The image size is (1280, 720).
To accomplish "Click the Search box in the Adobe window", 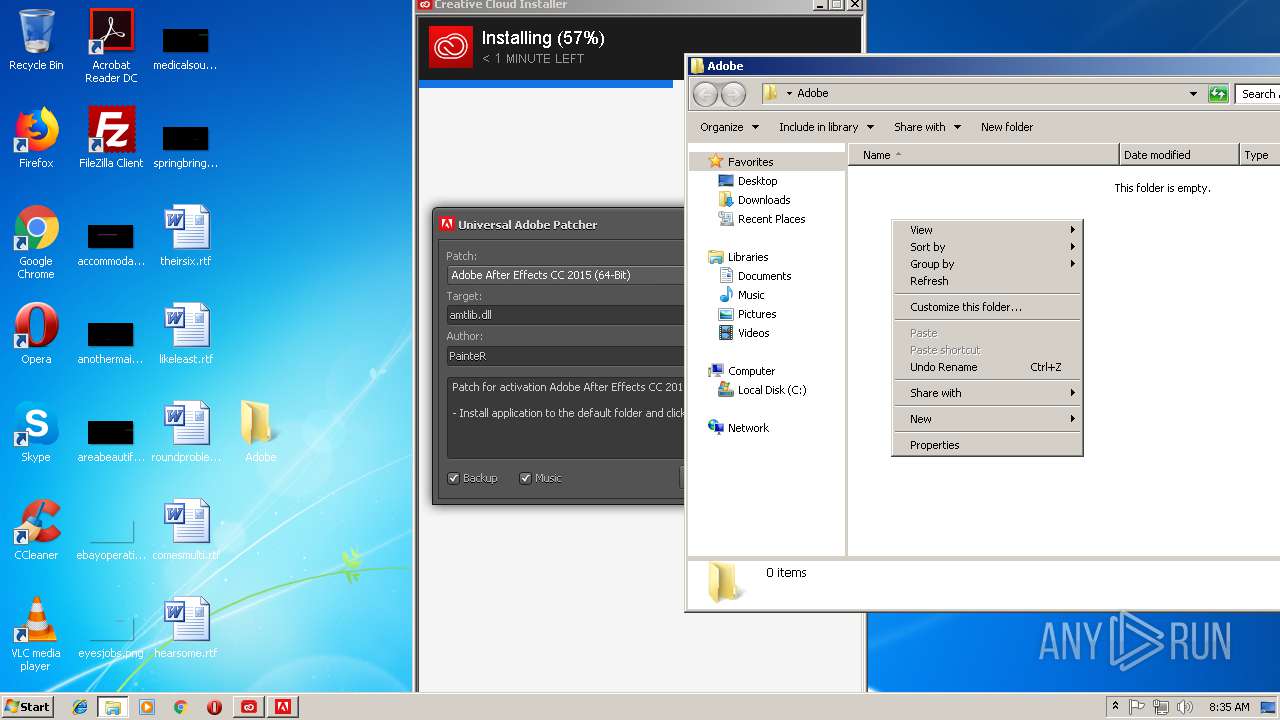I will (1258, 94).
